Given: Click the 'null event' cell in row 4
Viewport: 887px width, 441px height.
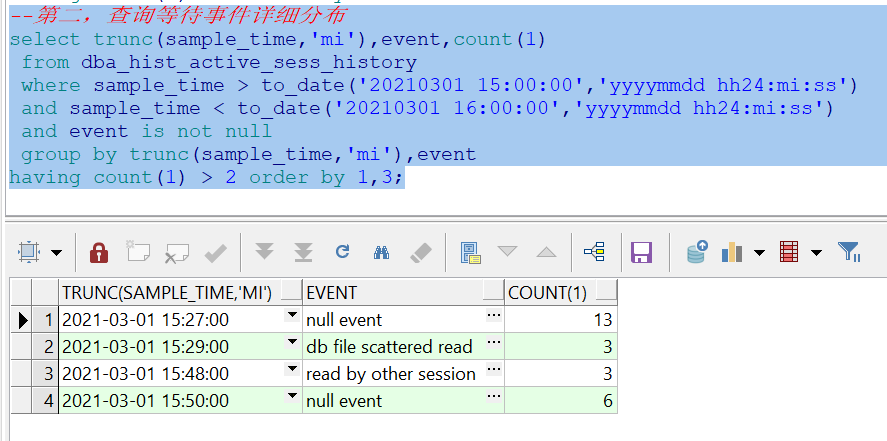Looking at the screenshot, I should click(403, 400).
